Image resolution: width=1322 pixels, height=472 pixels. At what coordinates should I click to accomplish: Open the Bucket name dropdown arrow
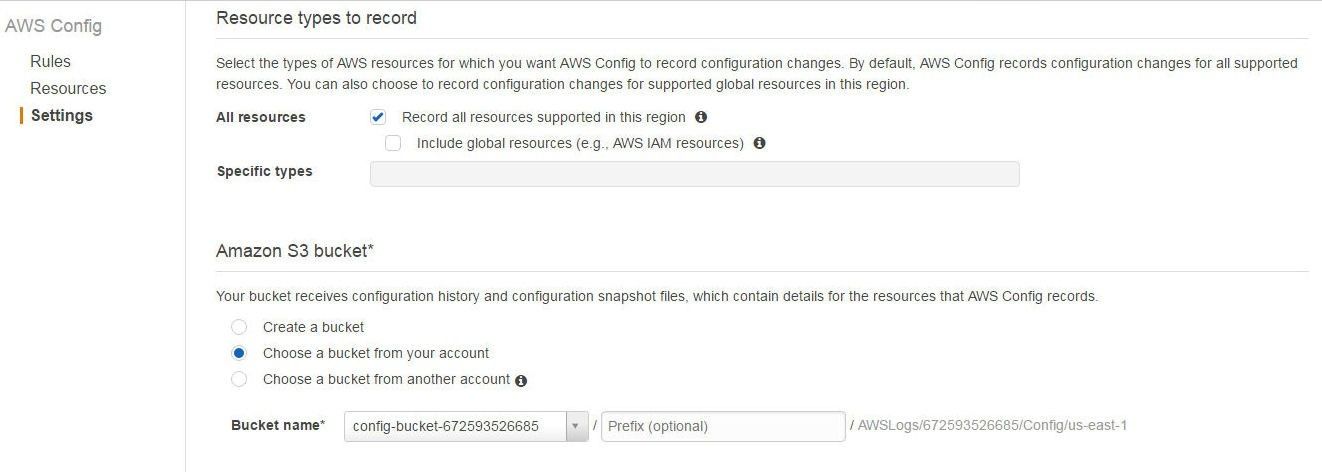click(577, 426)
